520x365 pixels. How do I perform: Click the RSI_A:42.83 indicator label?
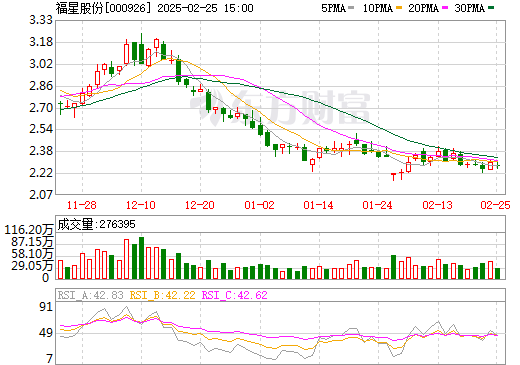[90, 295]
